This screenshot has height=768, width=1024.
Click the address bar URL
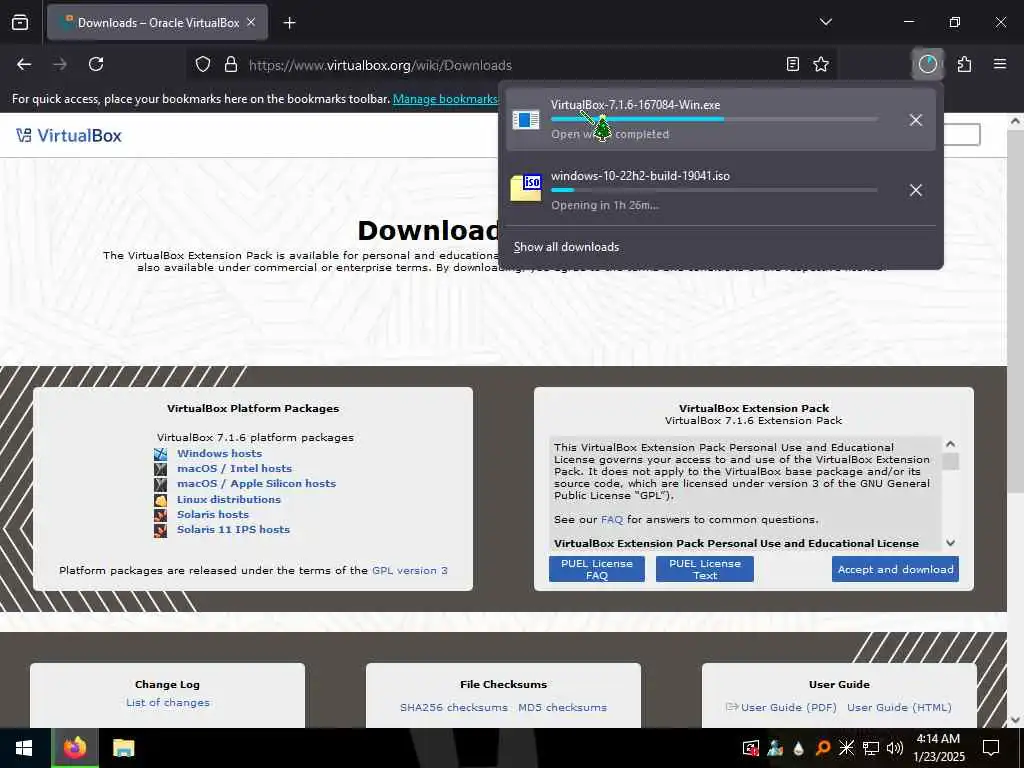[380, 65]
